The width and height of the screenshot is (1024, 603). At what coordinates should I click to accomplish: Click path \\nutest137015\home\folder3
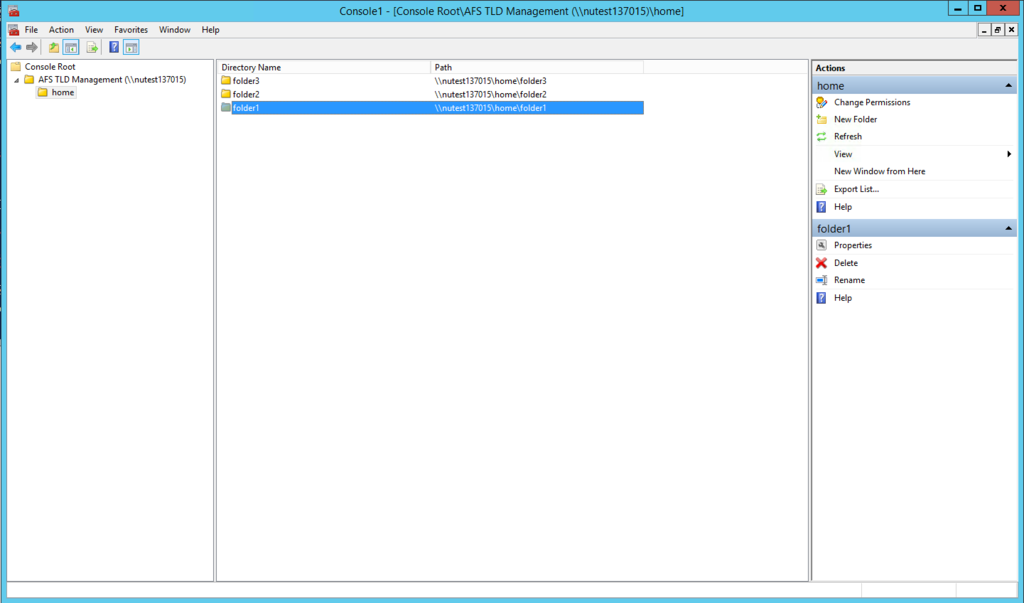[490, 81]
